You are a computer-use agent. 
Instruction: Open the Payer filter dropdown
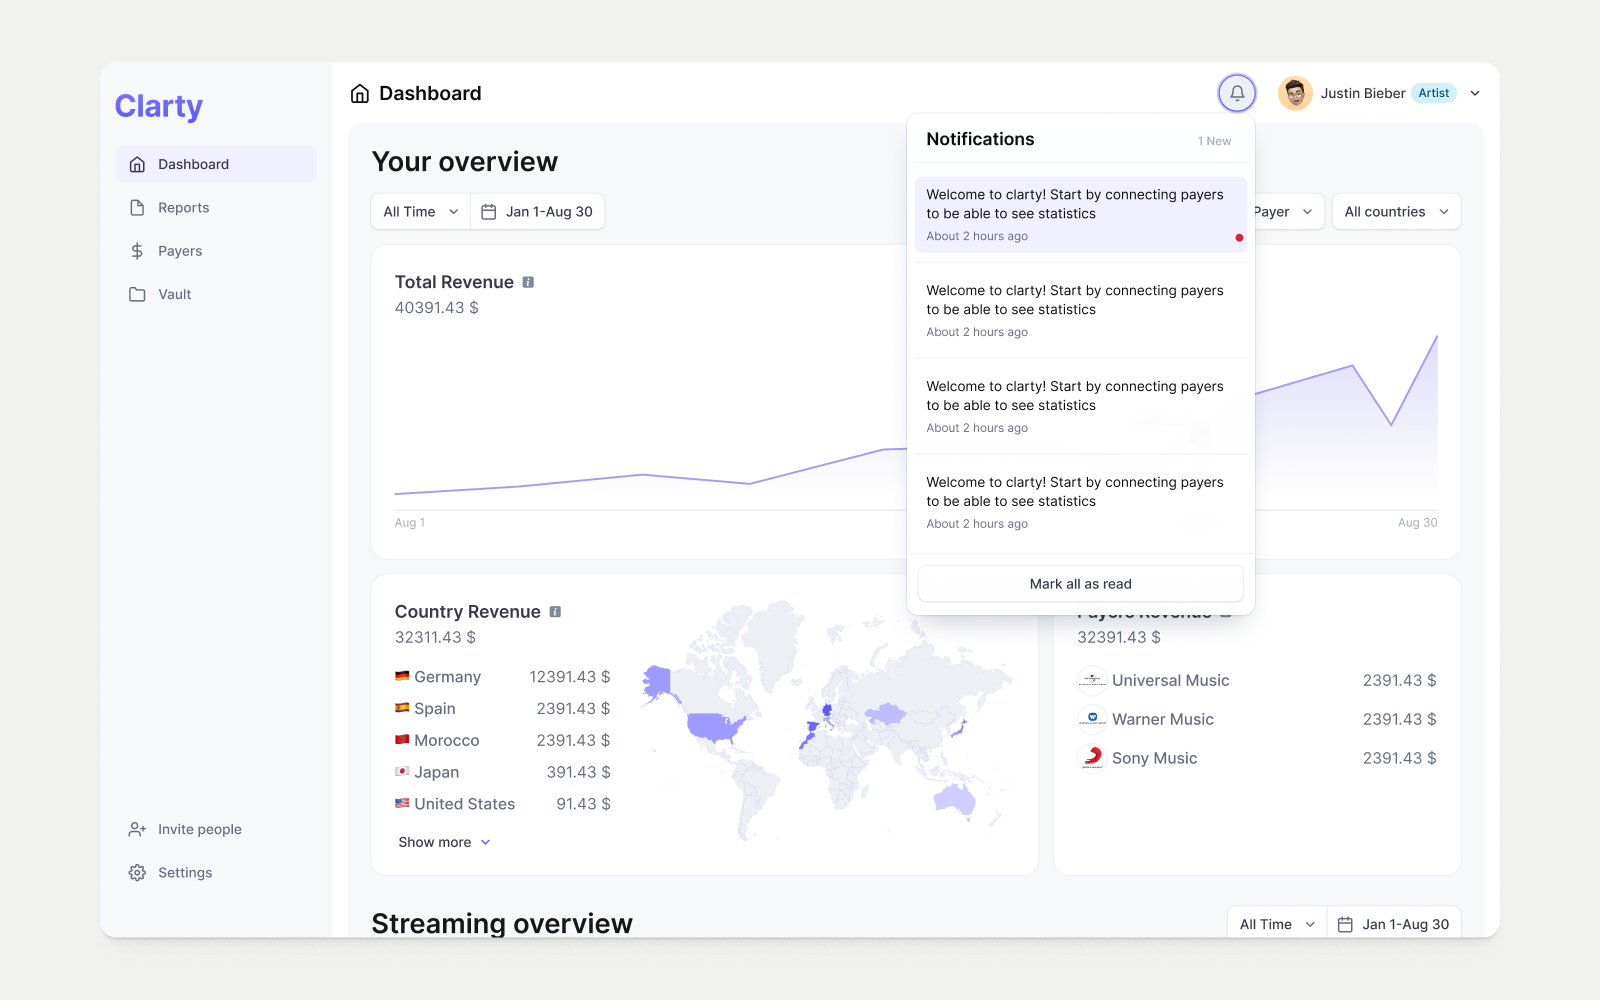(1288, 212)
